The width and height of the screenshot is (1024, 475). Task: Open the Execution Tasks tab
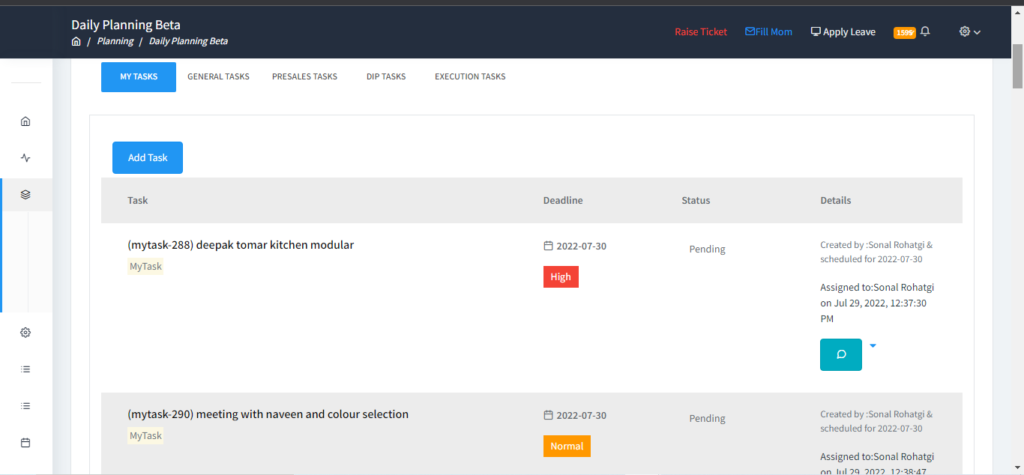(469, 77)
